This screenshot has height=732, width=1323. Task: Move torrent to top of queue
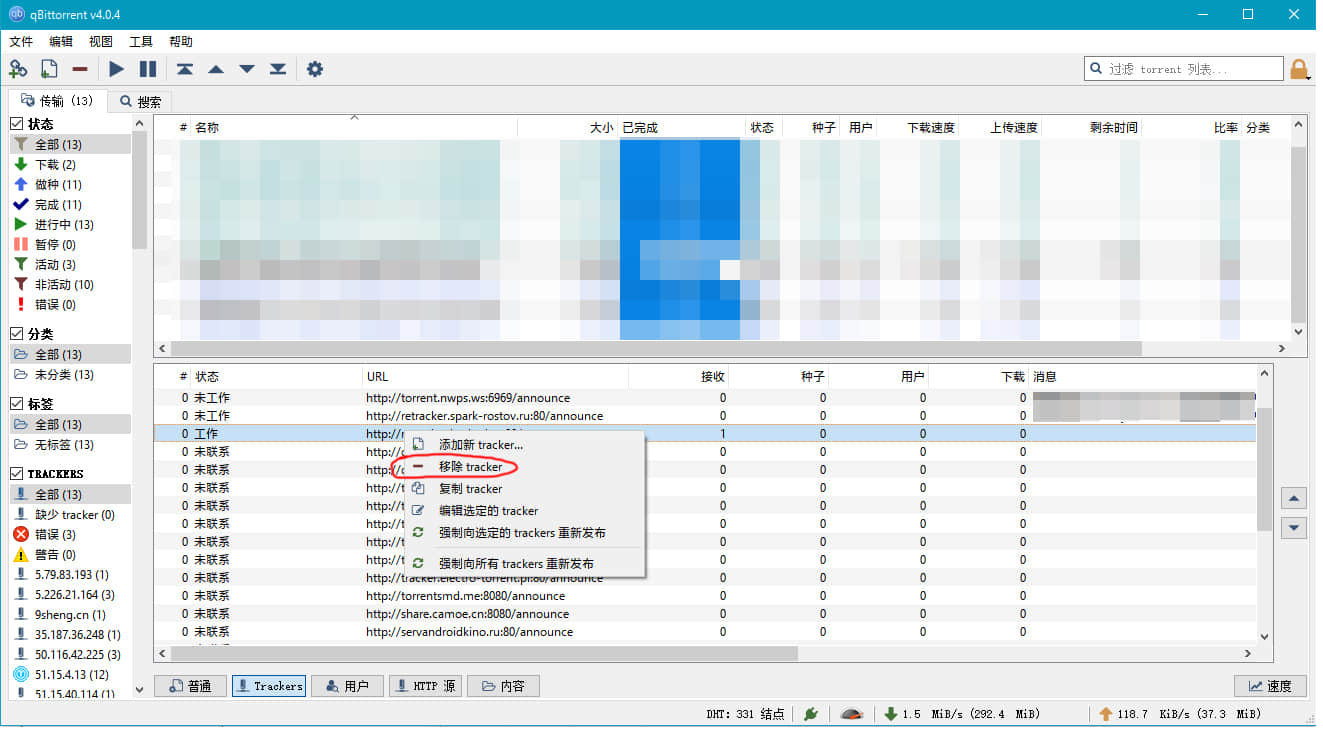[x=185, y=69]
